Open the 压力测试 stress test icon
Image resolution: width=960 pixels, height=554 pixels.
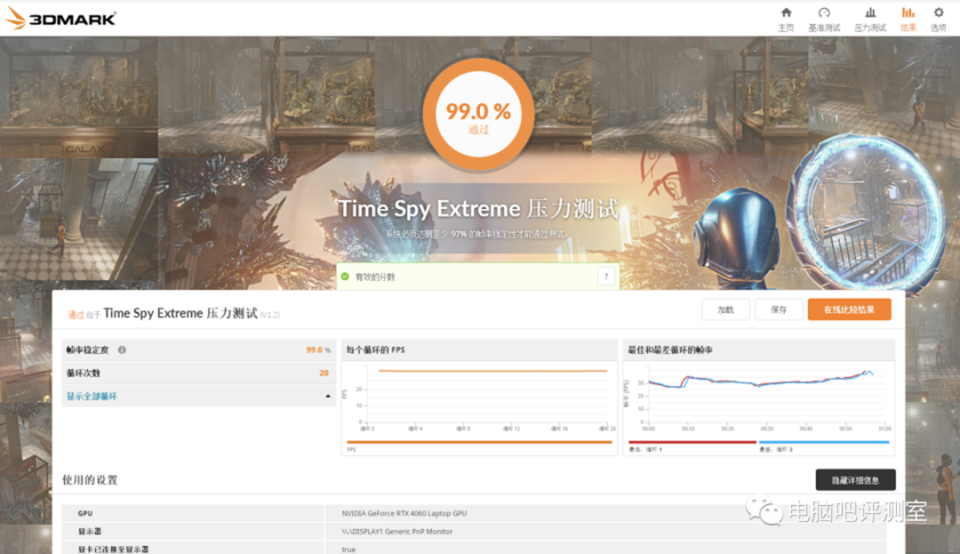point(870,12)
